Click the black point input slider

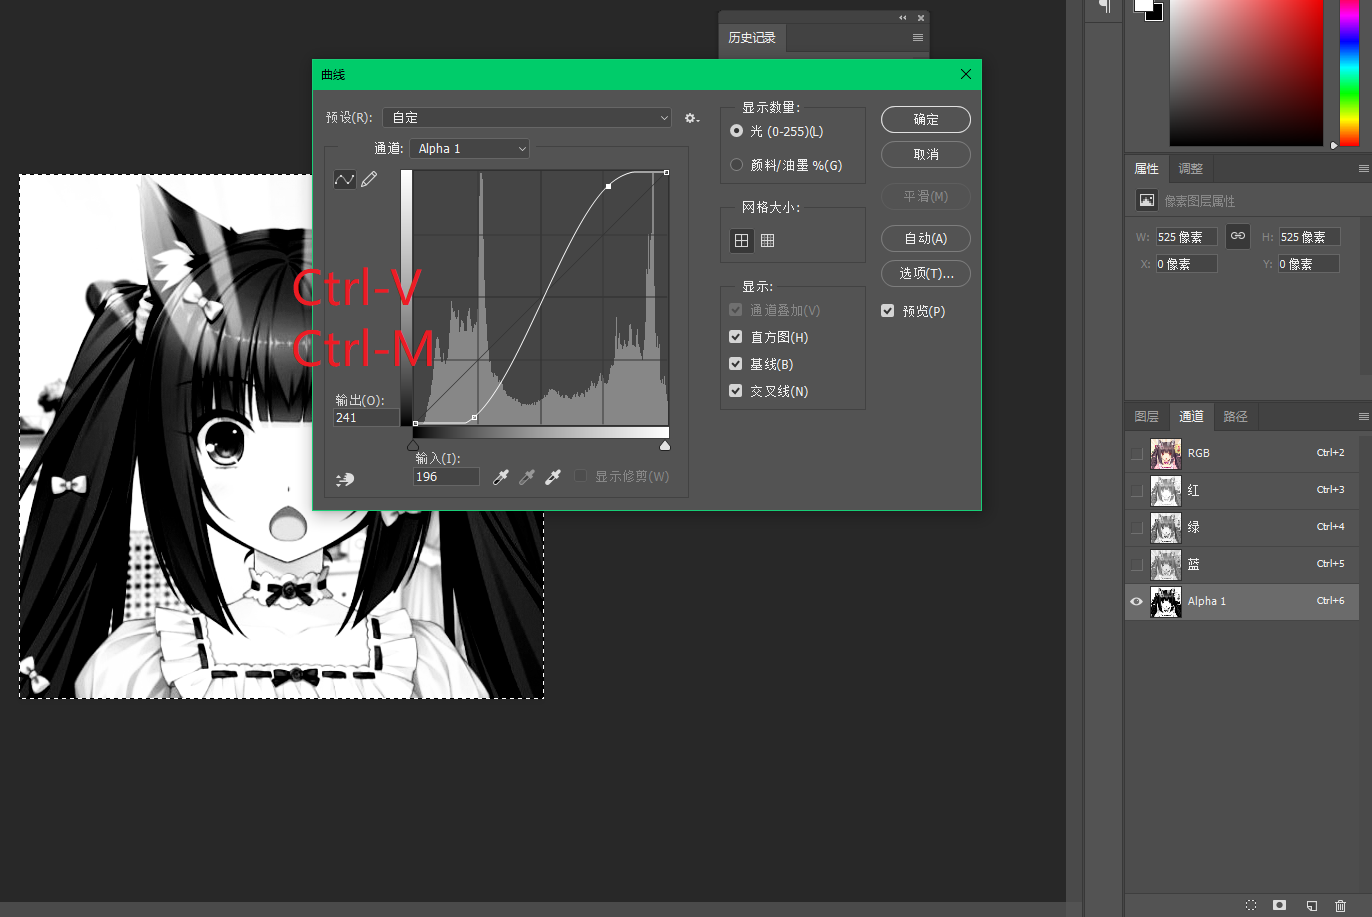click(413, 445)
